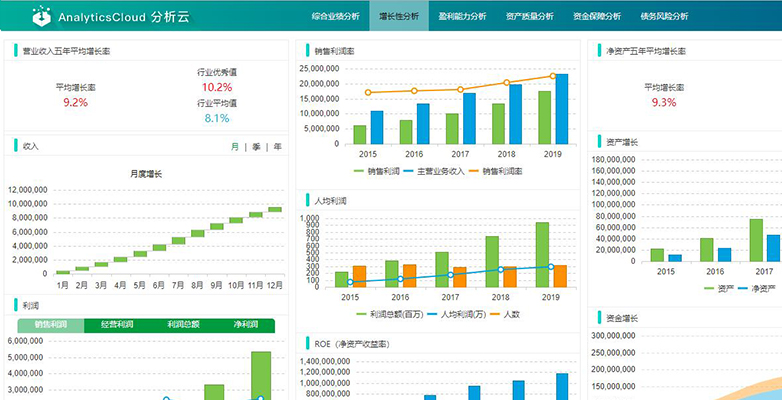
Task: Click the 2019 blue bar in 销售利润率 chart
Action: click(x=562, y=109)
